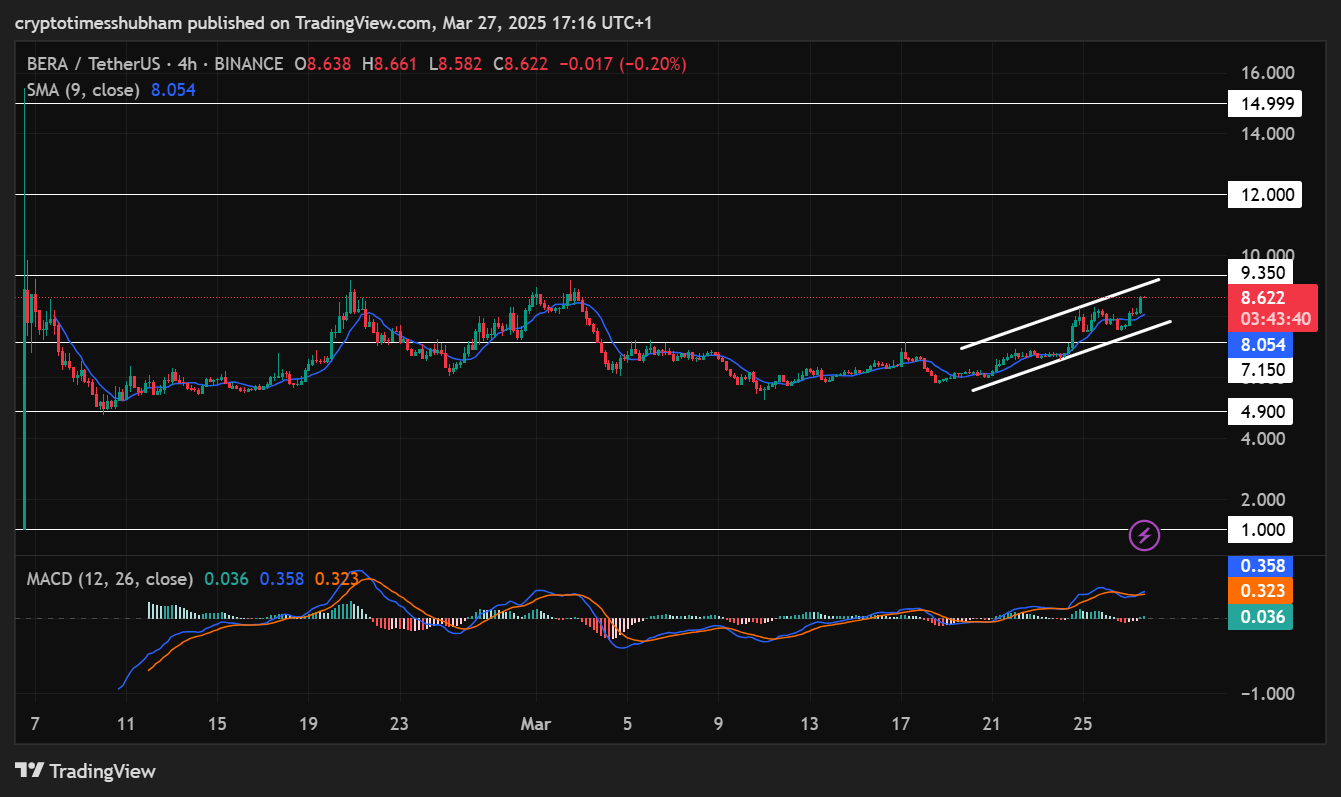Select the 1.000 price level label
The image size is (1341, 797).
click(x=1260, y=529)
